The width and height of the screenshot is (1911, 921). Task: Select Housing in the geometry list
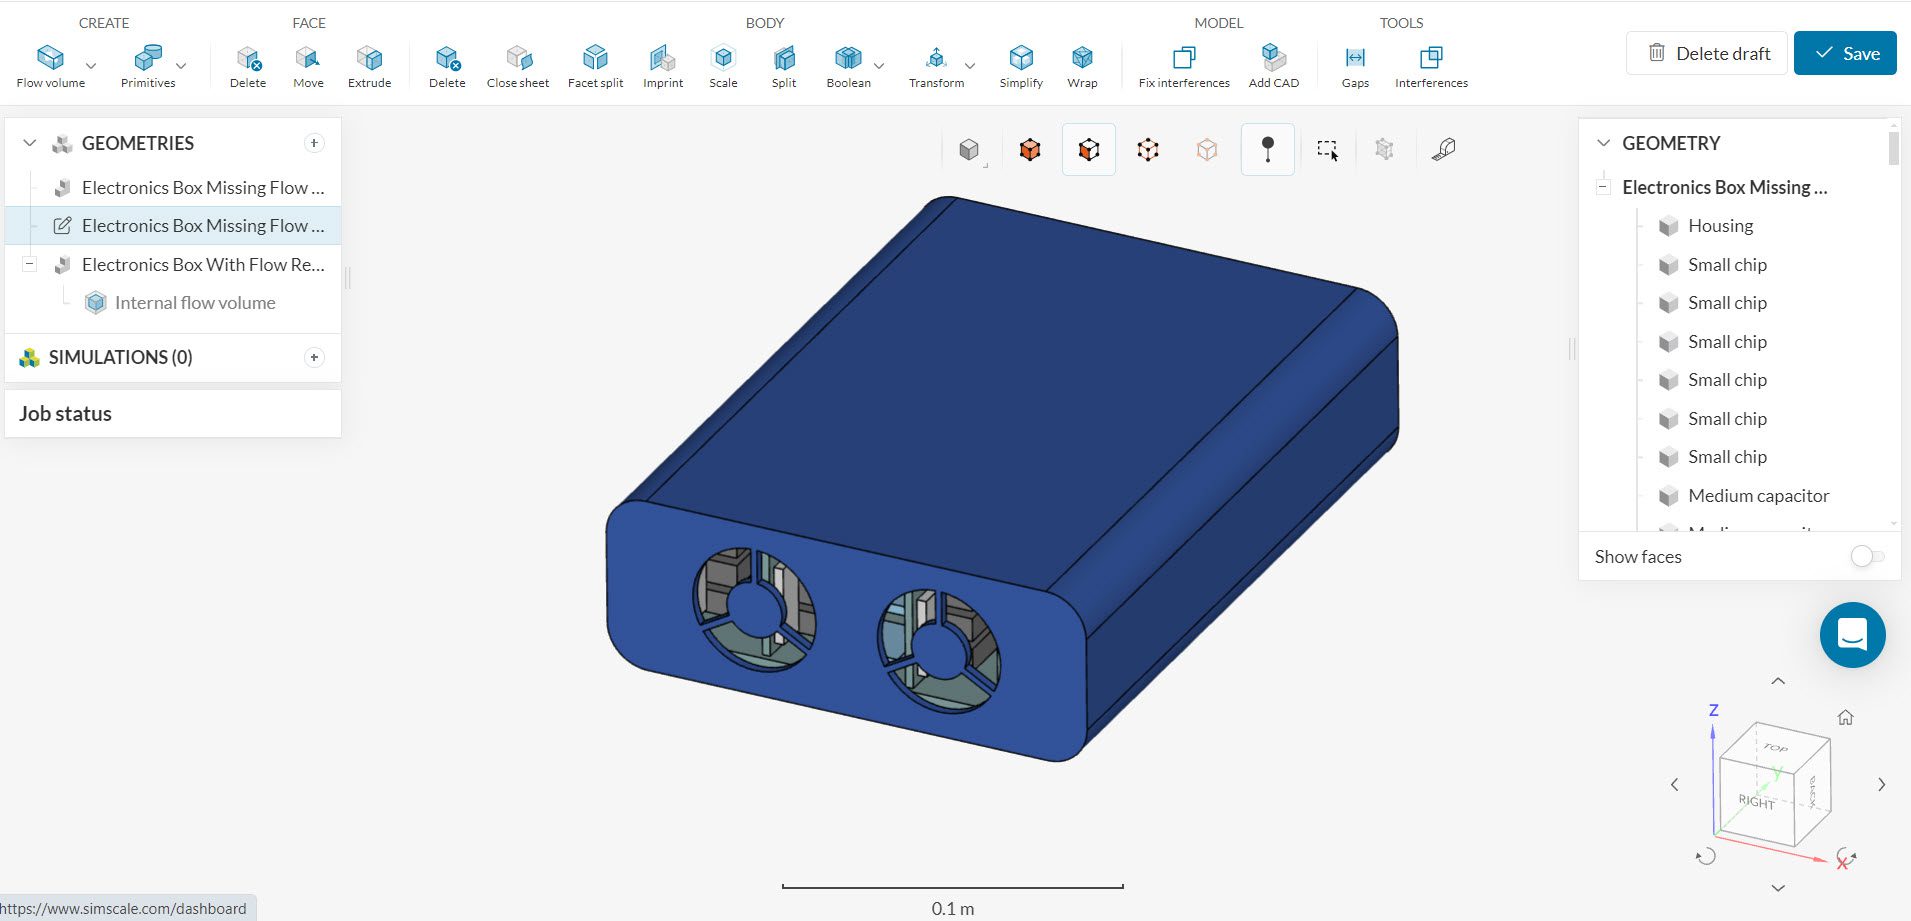[x=1720, y=226]
